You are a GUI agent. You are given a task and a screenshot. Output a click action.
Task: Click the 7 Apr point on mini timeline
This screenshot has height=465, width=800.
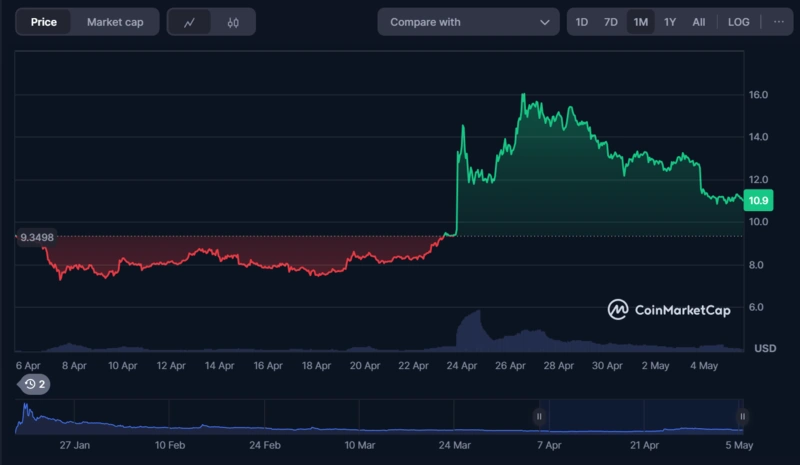(548, 444)
